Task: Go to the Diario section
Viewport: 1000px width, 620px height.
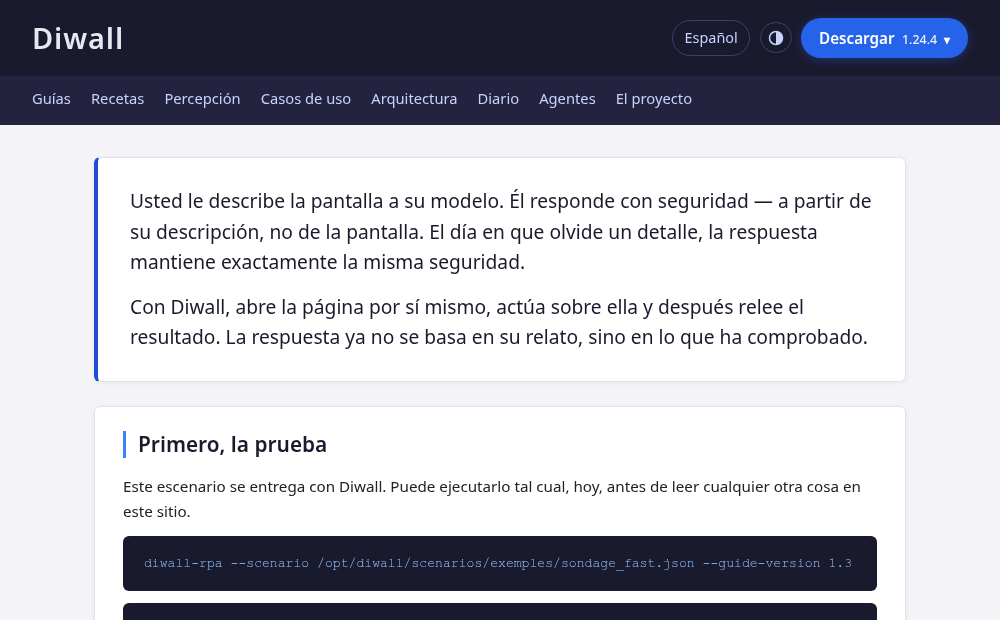Action: point(498,99)
